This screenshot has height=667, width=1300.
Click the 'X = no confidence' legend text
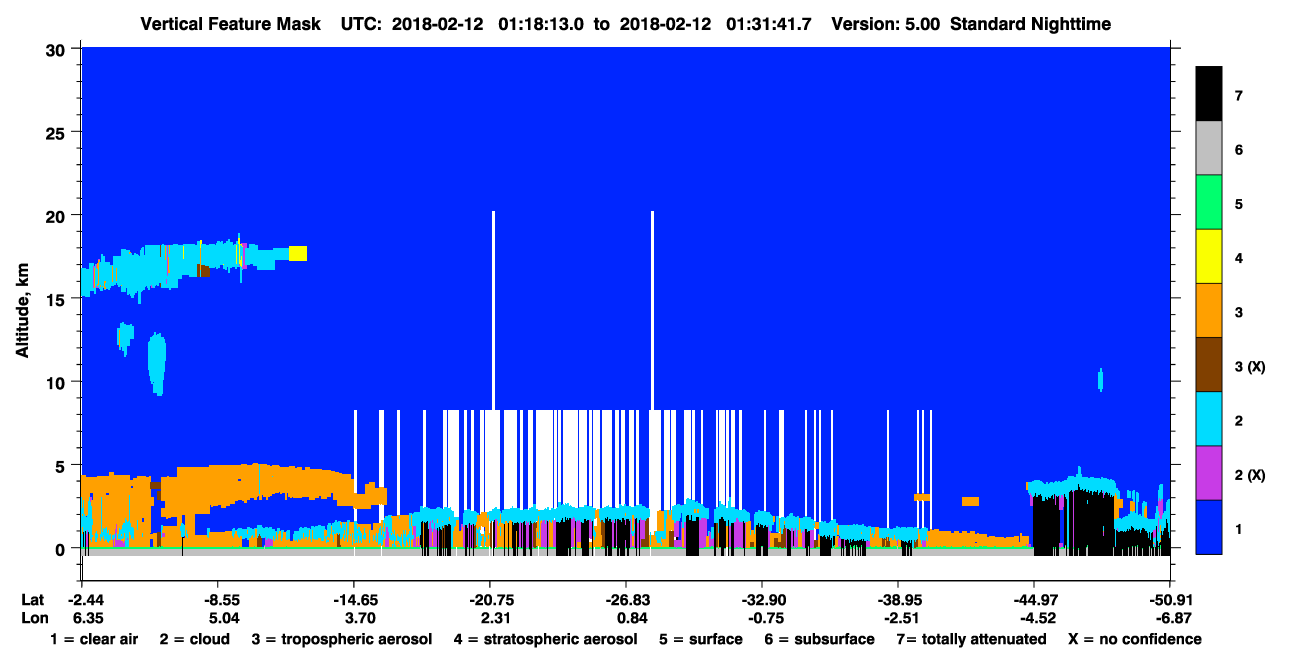point(1135,639)
